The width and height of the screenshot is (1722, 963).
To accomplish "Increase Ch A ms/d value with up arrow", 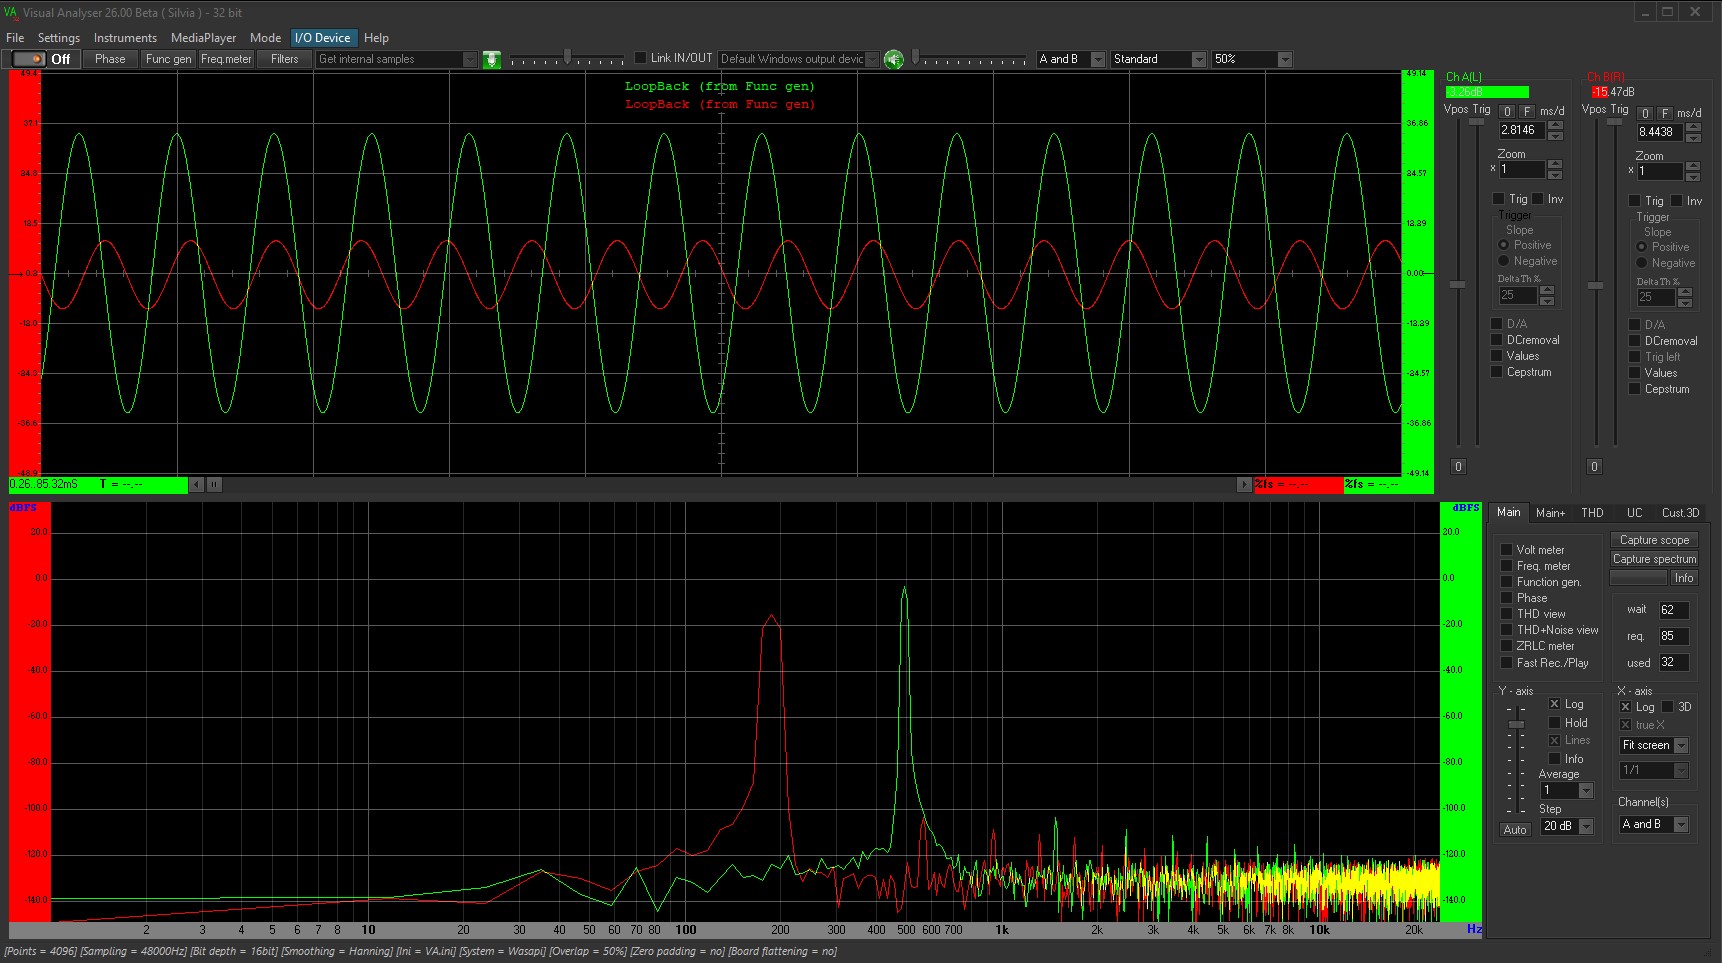I will [x=1555, y=126].
